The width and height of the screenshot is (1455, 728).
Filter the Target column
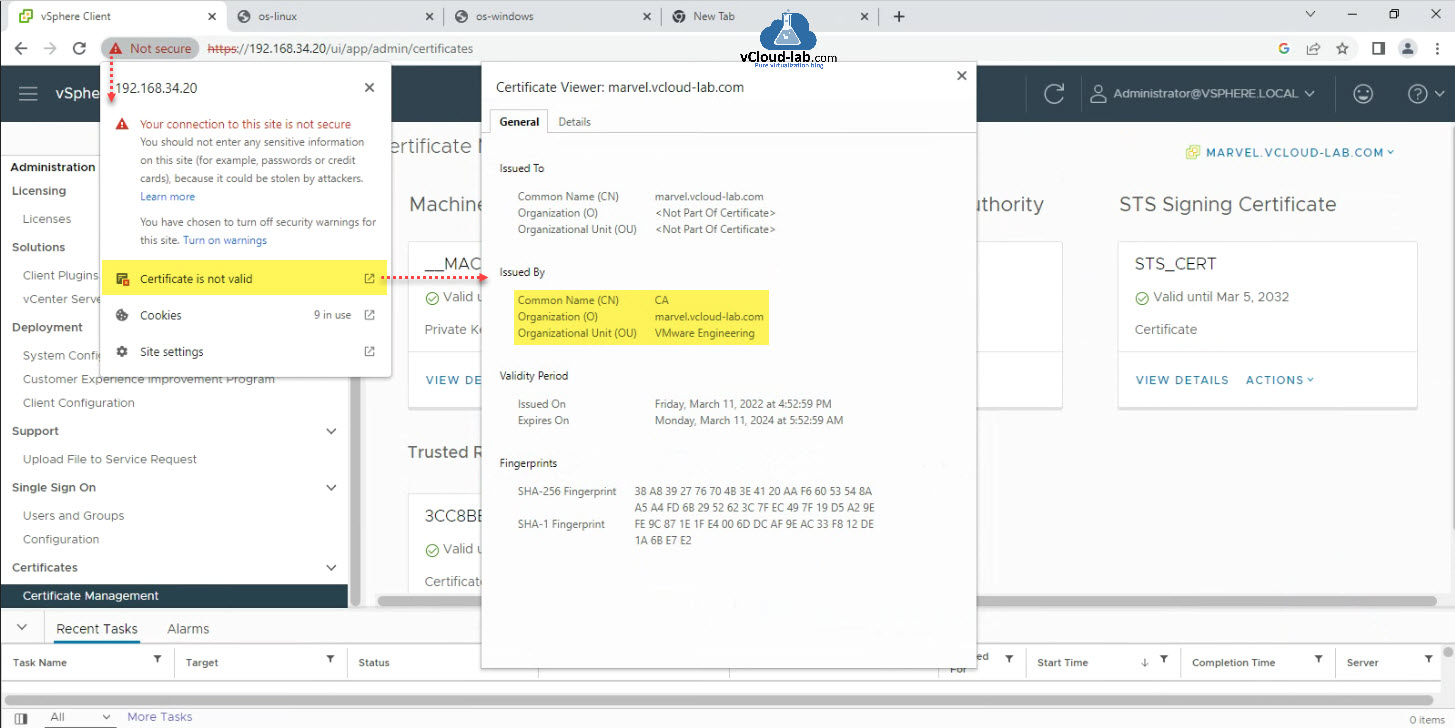330,660
